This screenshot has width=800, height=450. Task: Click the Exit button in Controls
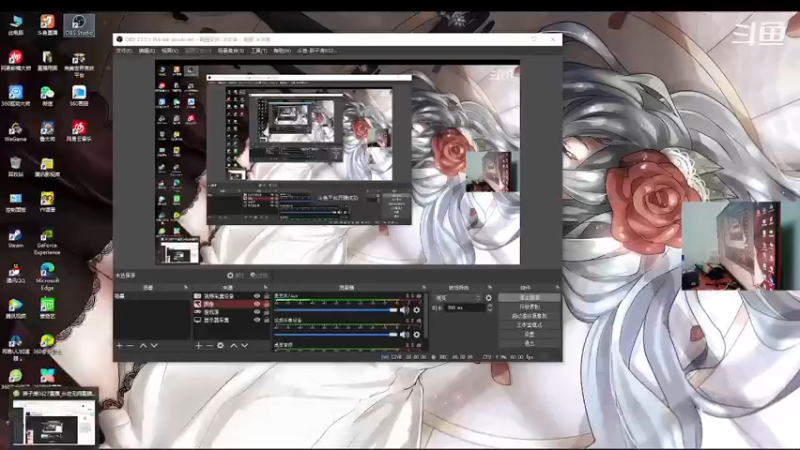pyautogui.click(x=529, y=343)
